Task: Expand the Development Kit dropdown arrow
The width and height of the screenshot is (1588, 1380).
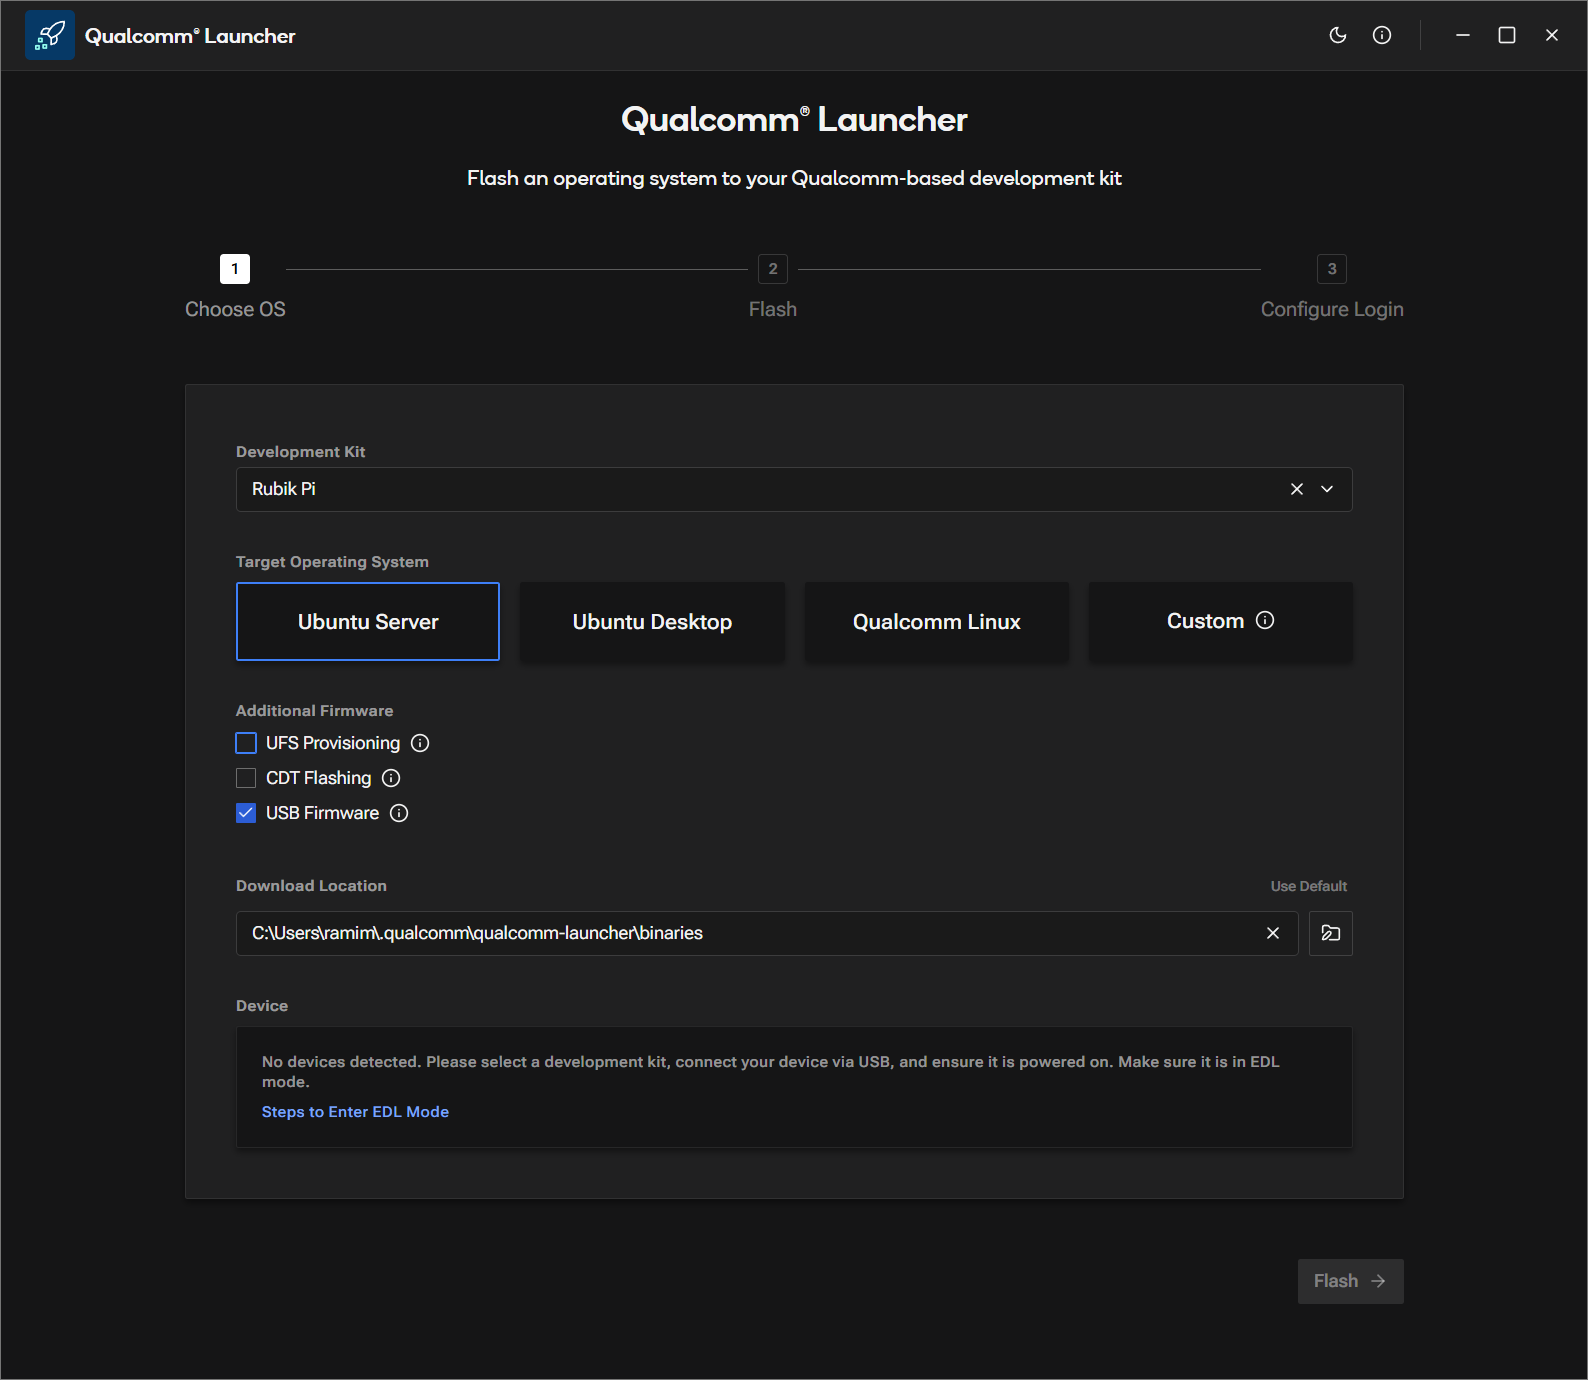Action: (x=1327, y=489)
